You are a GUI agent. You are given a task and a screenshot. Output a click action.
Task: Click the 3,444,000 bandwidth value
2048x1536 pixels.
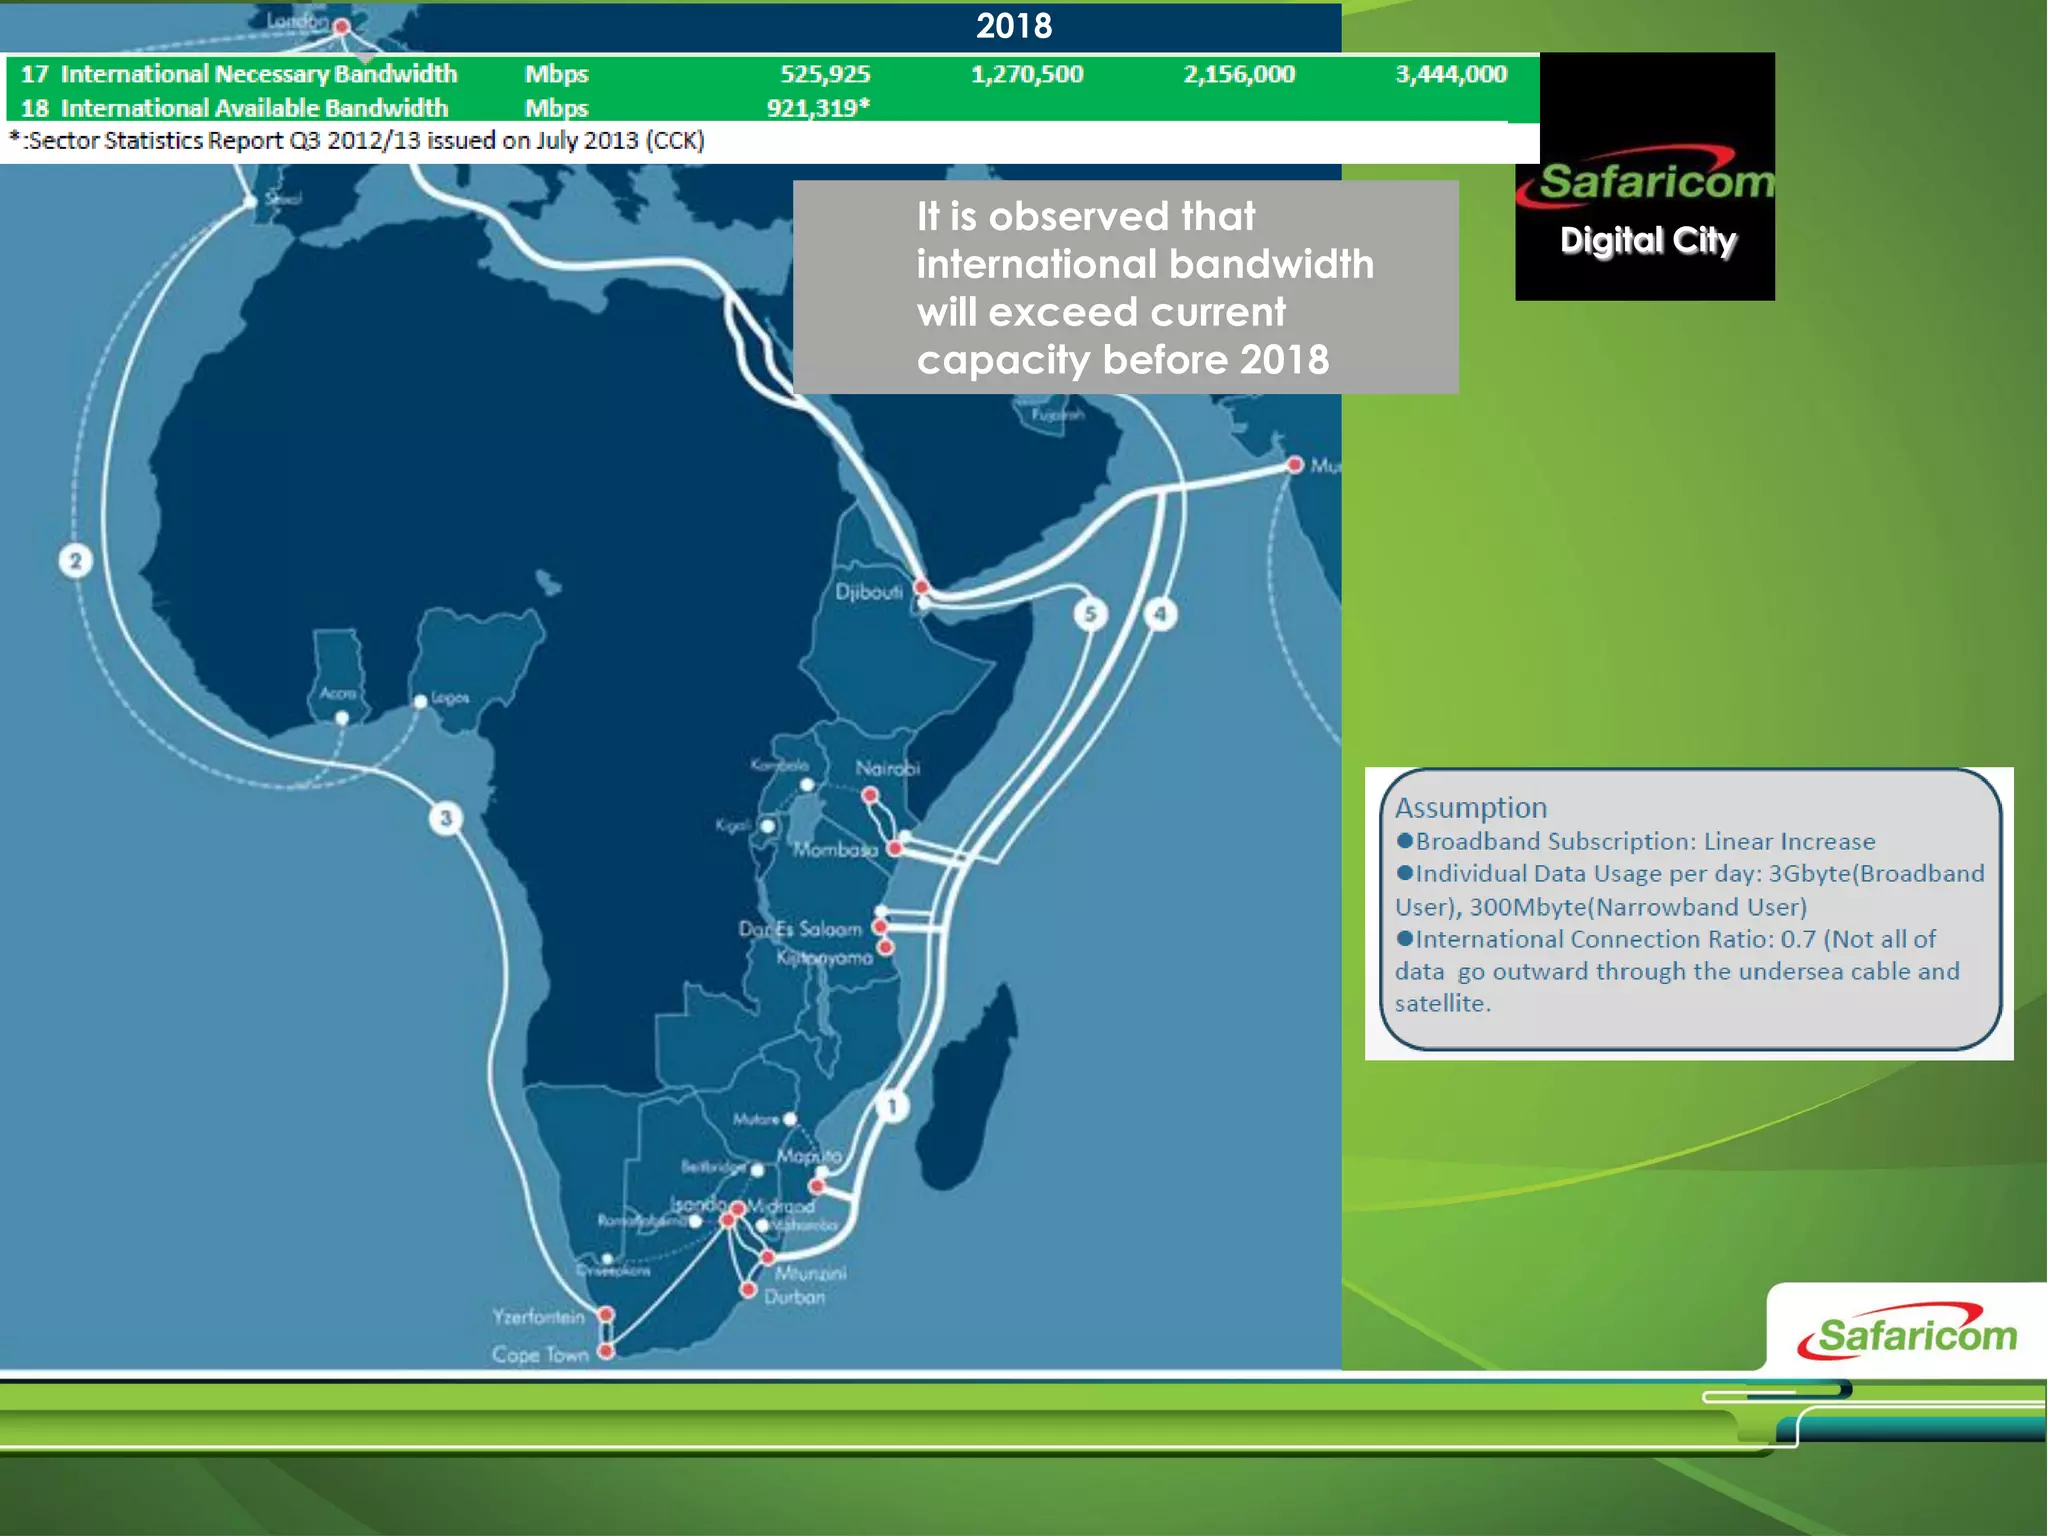1450,74
